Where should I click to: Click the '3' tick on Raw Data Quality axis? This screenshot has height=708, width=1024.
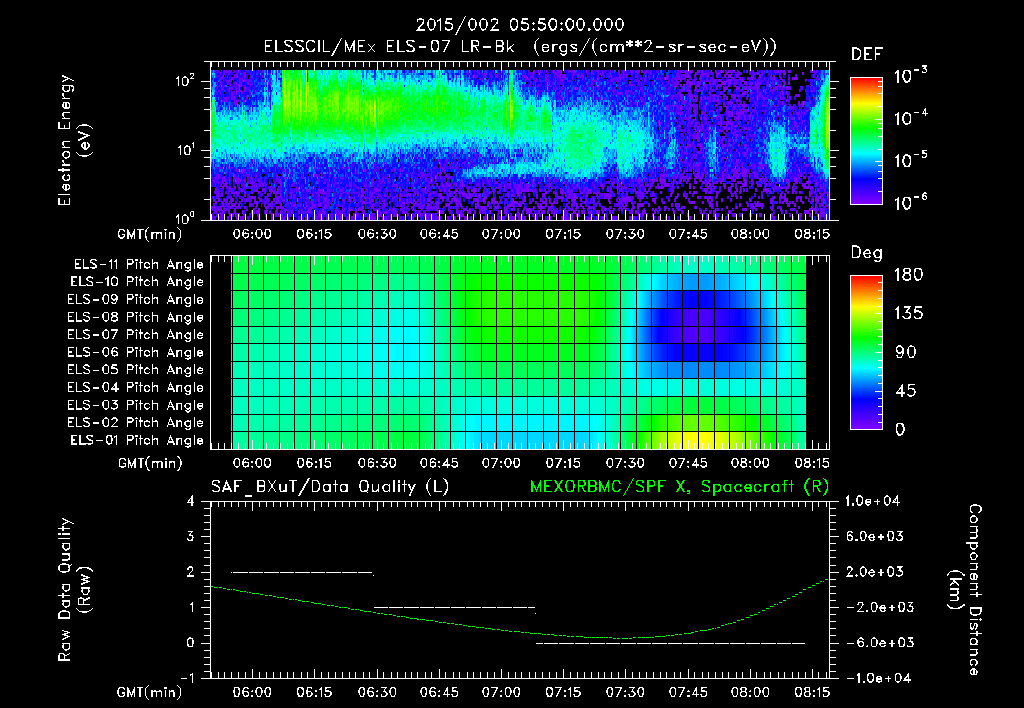[191, 536]
